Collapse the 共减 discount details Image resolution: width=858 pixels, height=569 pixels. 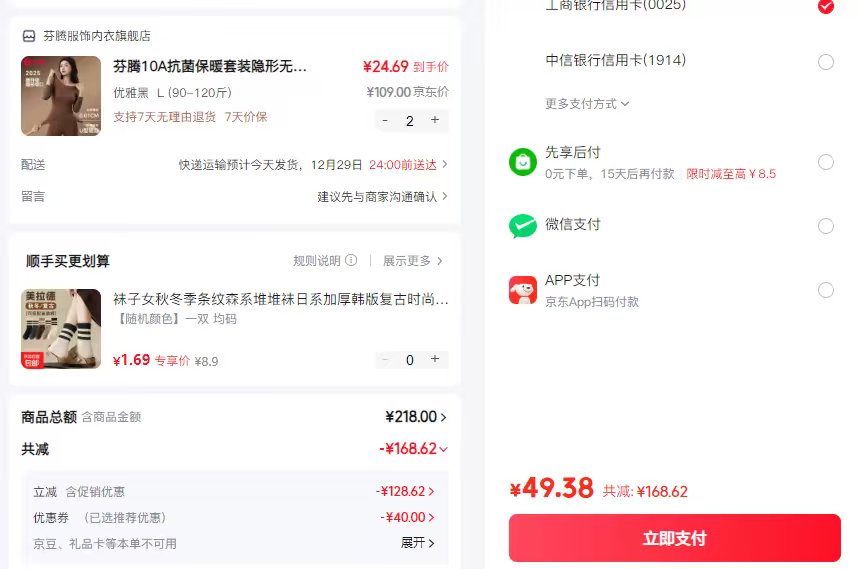[x=443, y=449]
